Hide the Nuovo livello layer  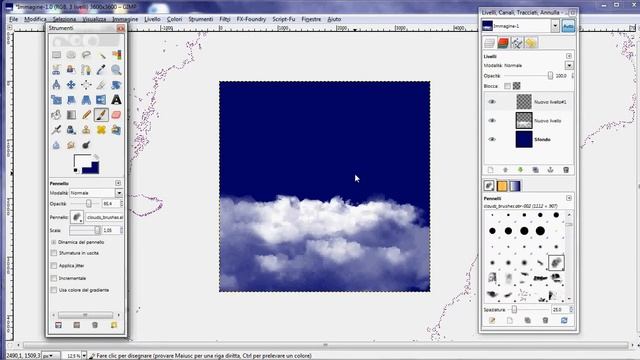[x=492, y=120]
